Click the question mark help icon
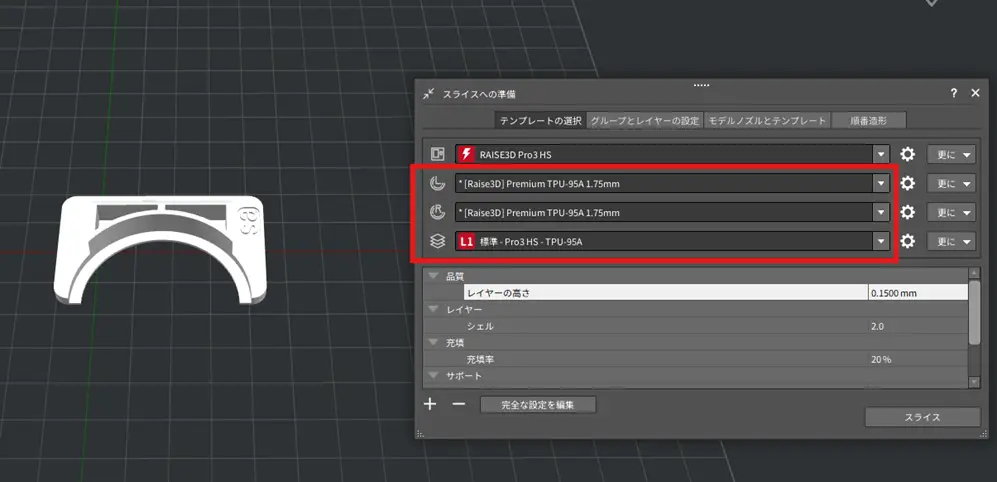 (x=954, y=93)
